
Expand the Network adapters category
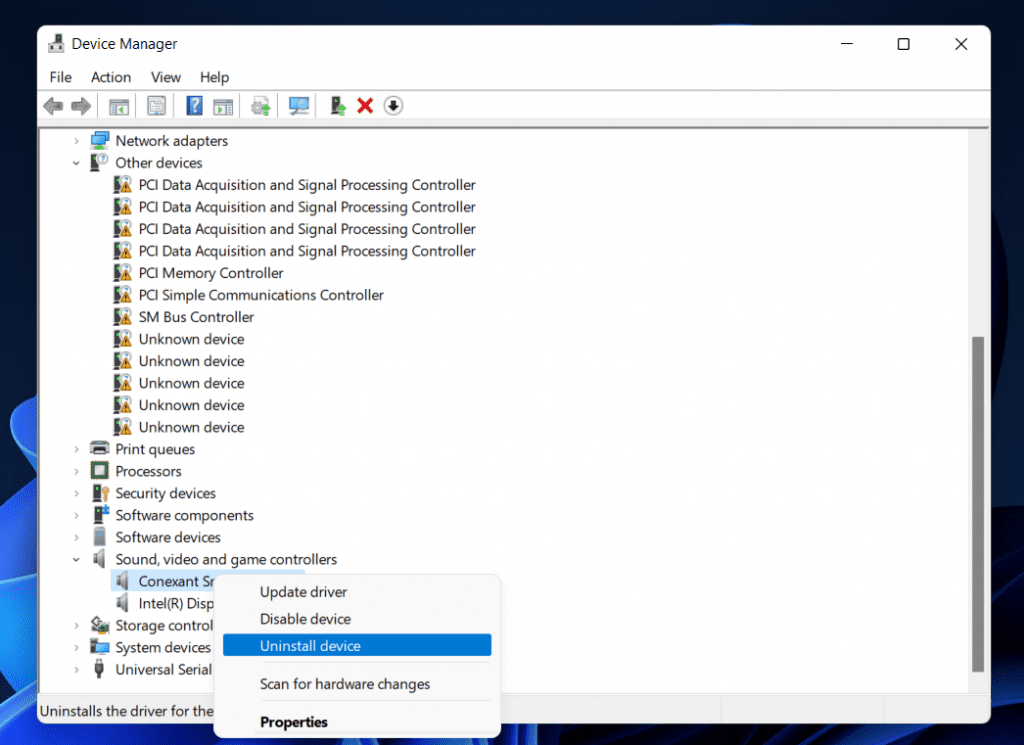77,140
